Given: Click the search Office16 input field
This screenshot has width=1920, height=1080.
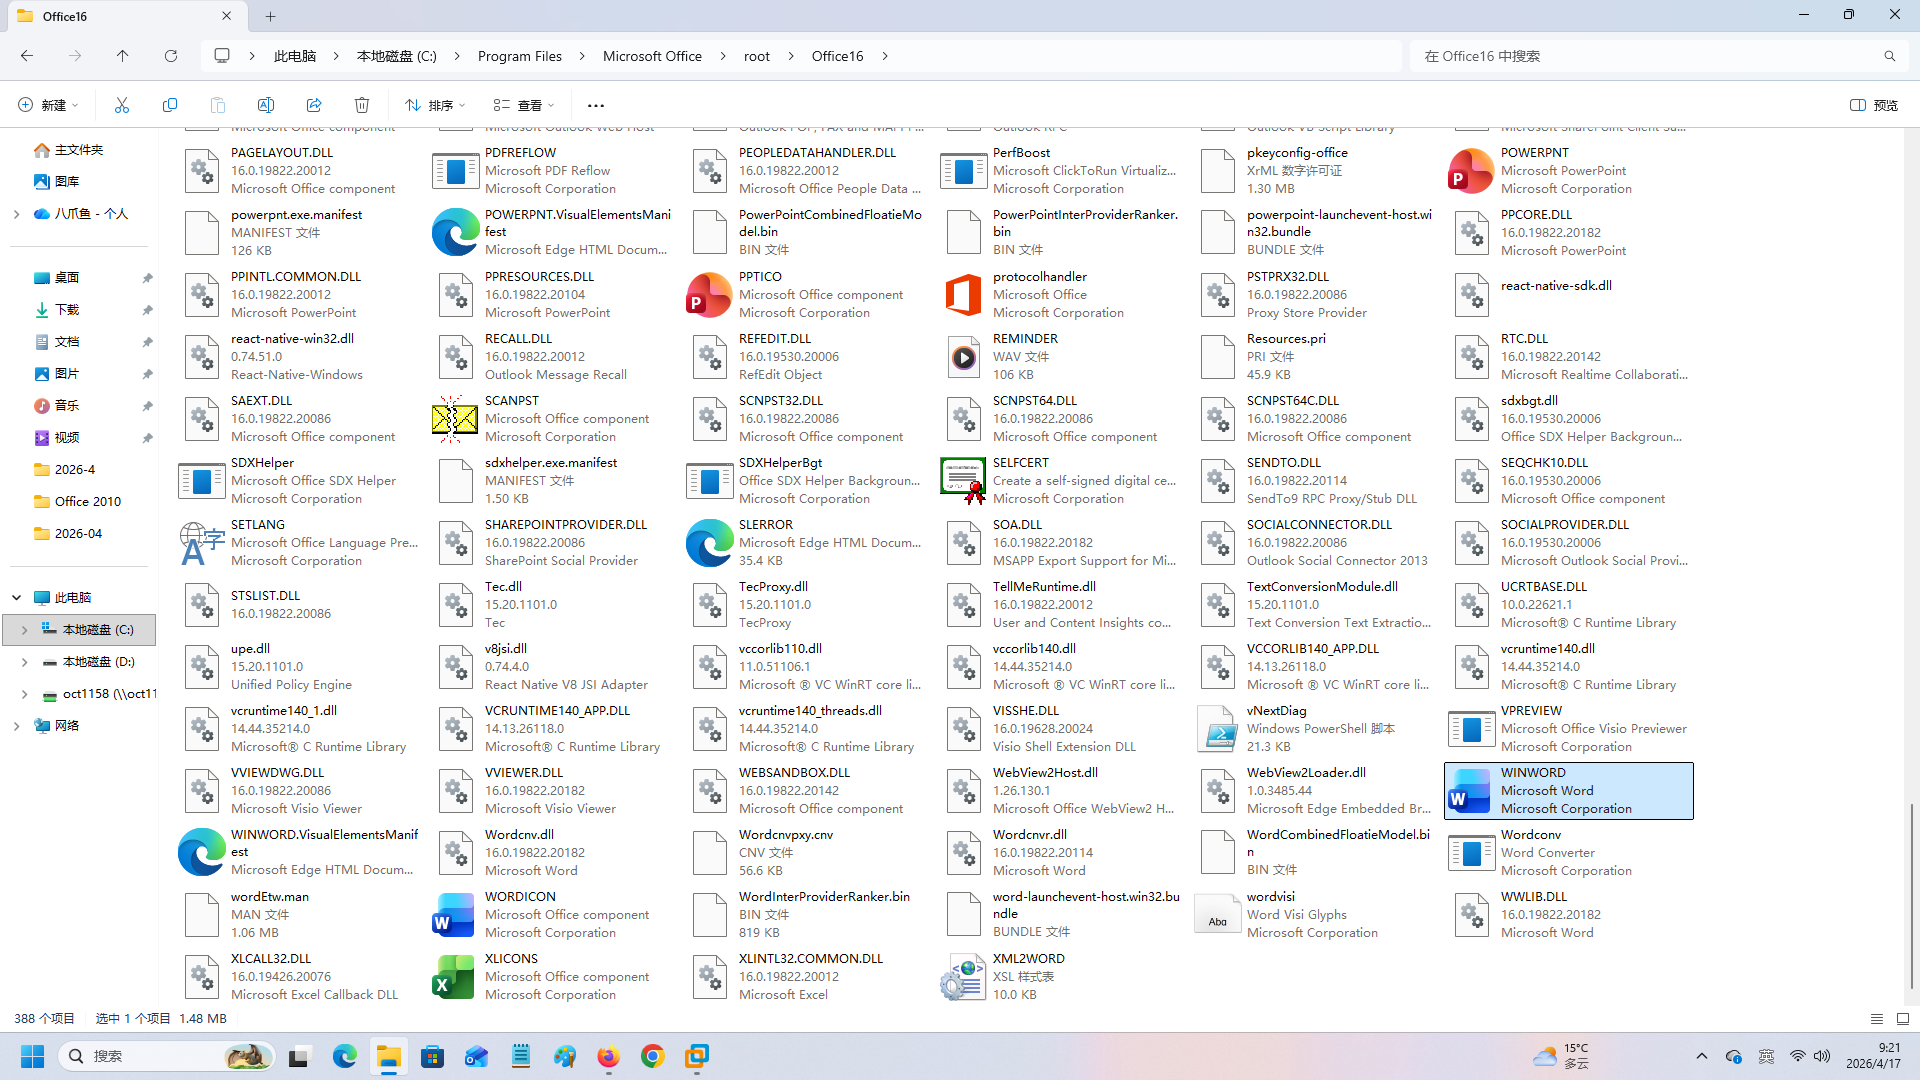Looking at the screenshot, I should 1640,56.
